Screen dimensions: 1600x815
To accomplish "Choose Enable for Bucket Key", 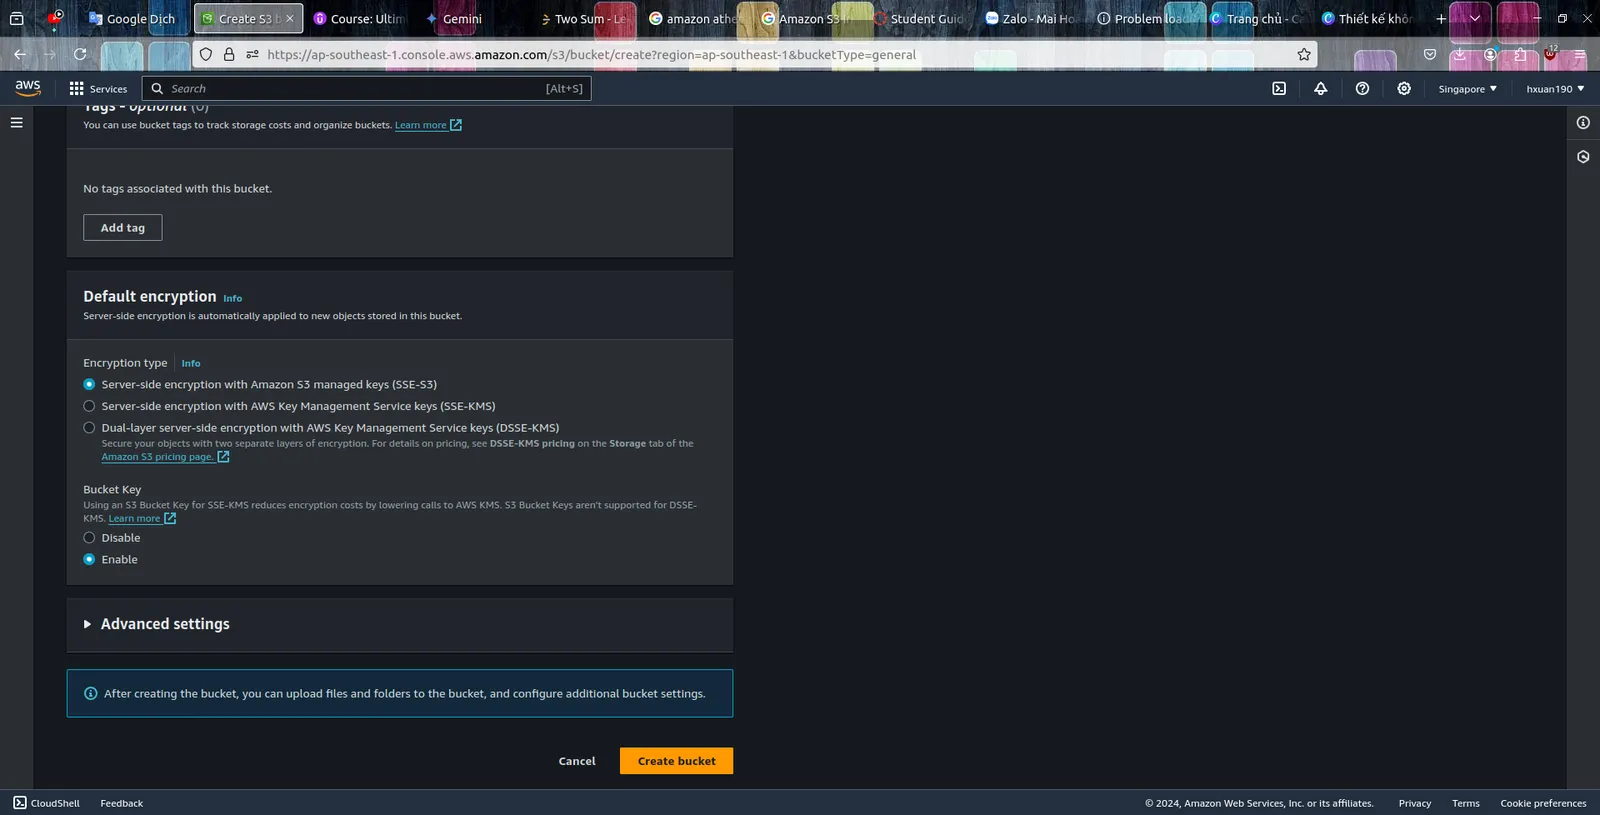I will point(89,560).
